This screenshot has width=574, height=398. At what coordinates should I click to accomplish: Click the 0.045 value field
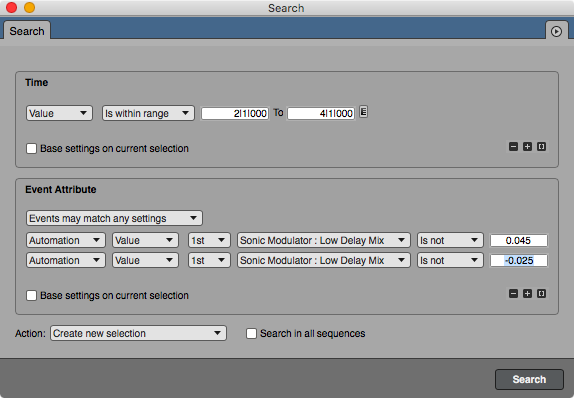(x=519, y=241)
